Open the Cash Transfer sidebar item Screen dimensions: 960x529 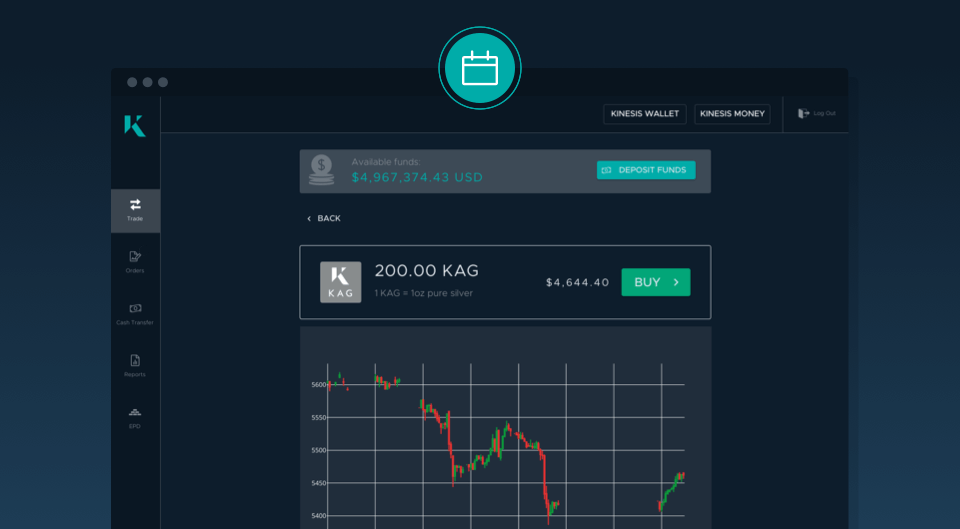(135, 313)
